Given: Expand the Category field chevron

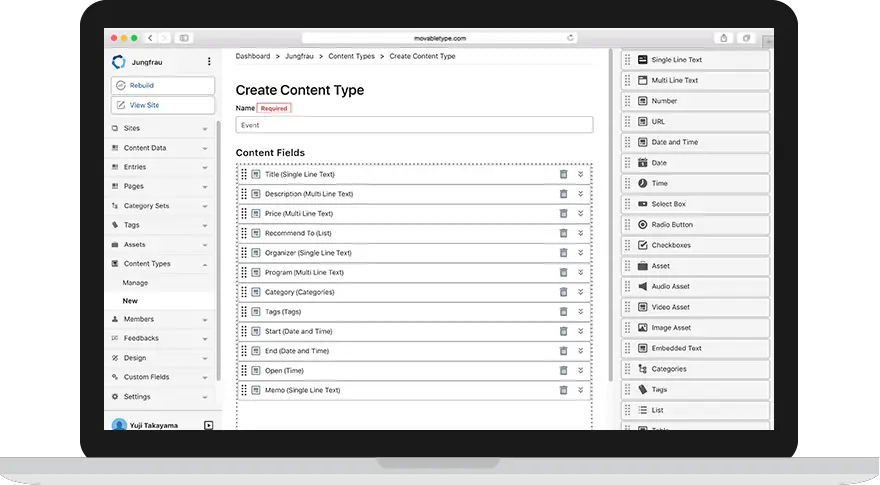Looking at the screenshot, I should click(580, 292).
